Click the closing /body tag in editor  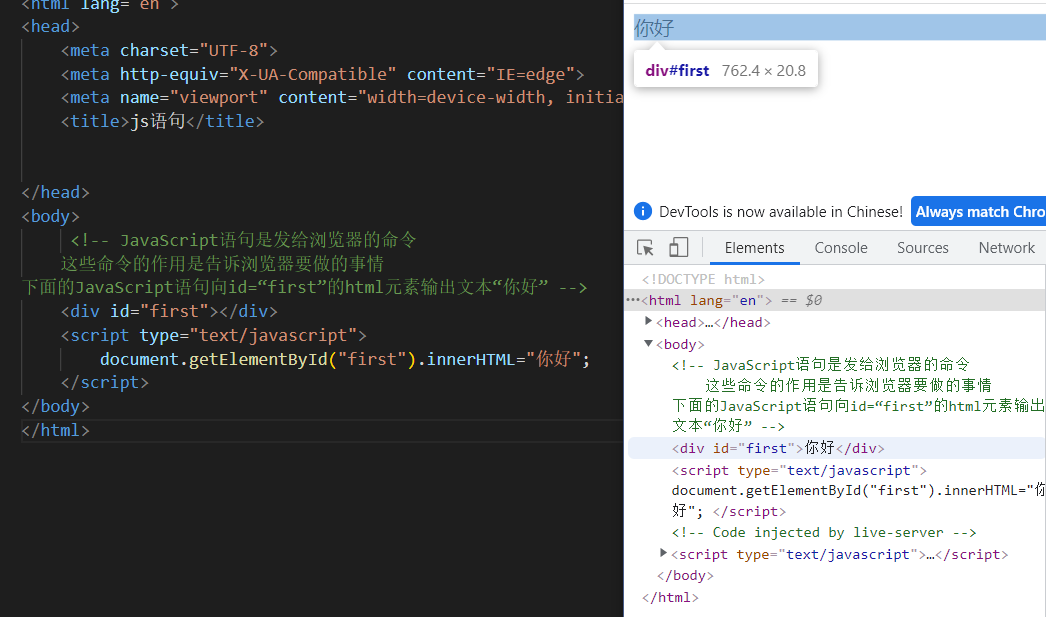pos(55,406)
